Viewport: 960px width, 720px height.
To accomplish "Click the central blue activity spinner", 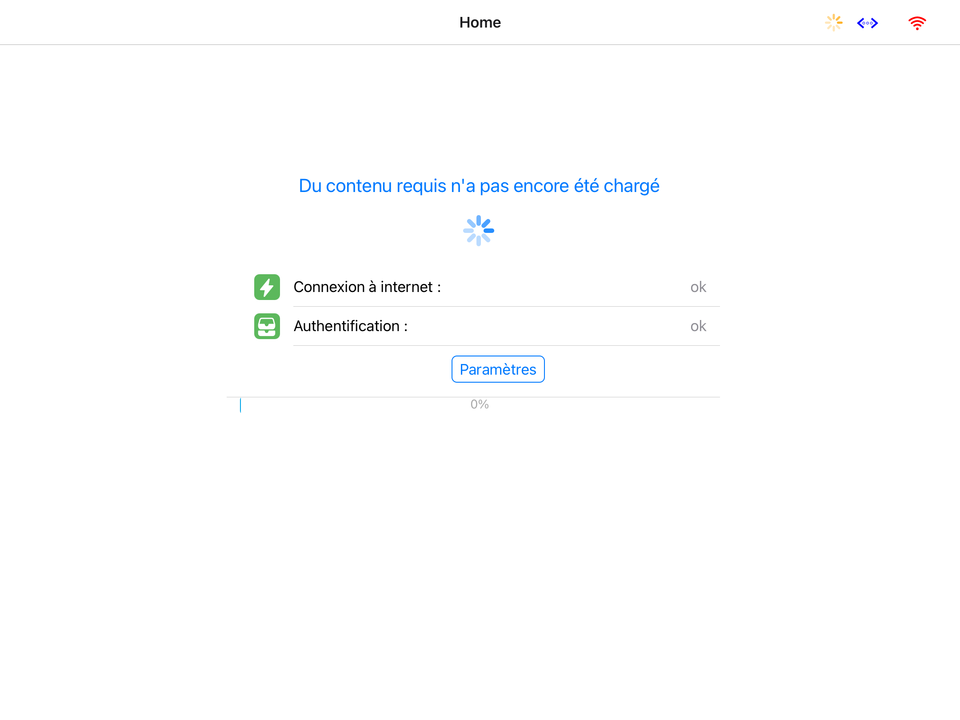I will click(x=478, y=230).
